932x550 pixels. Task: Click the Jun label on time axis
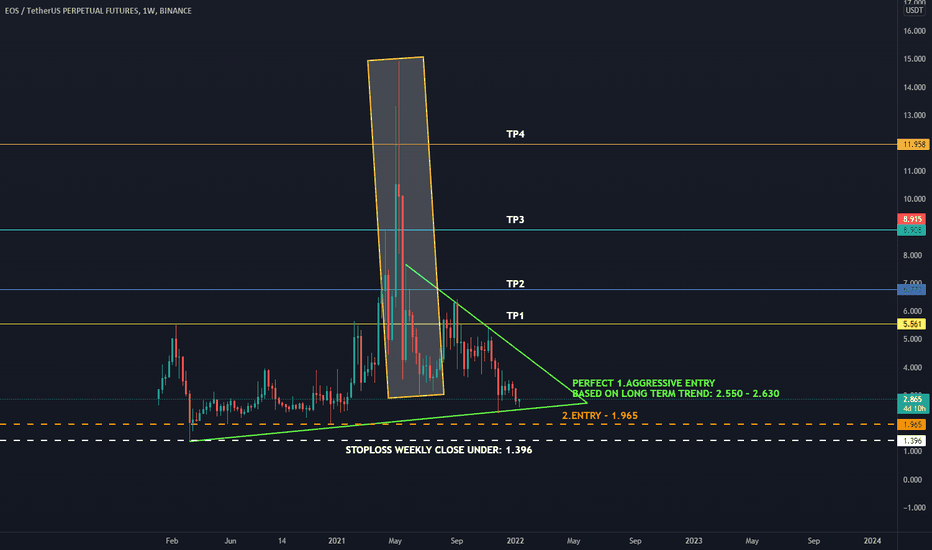[x=230, y=541]
